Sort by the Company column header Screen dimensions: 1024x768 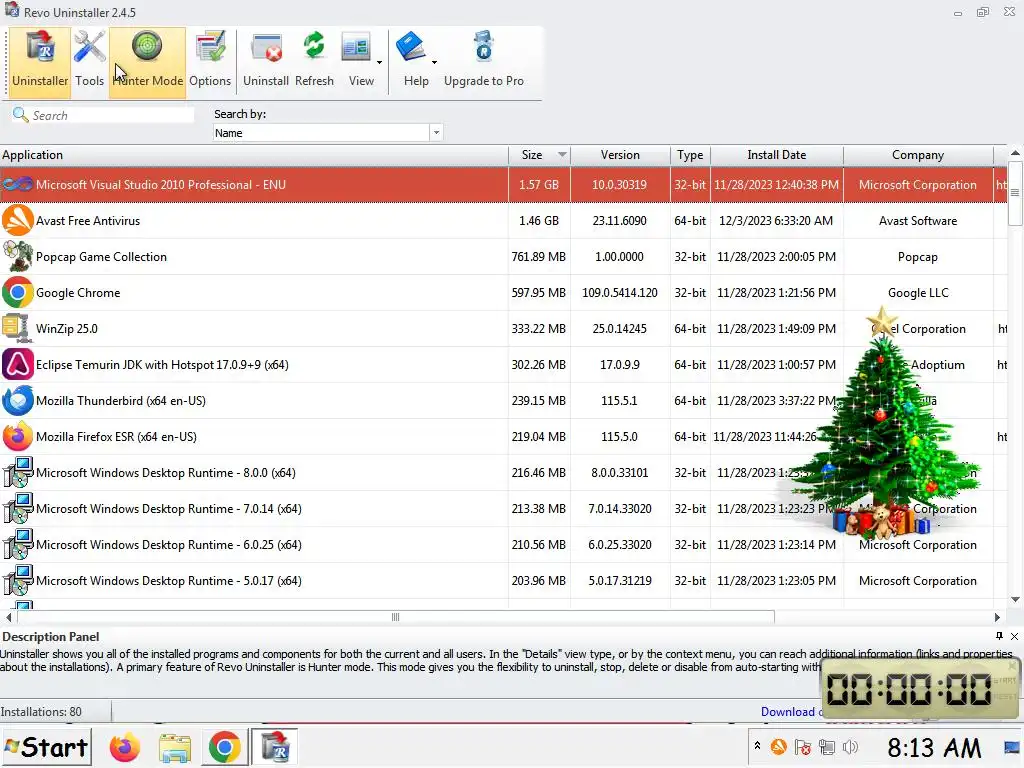[918, 155]
